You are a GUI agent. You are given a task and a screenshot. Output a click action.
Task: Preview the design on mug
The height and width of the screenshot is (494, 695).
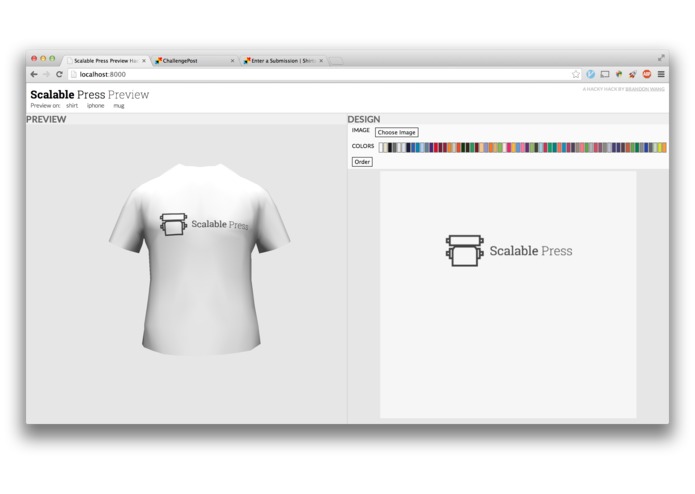pyautogui.click(x=118, y=105)
